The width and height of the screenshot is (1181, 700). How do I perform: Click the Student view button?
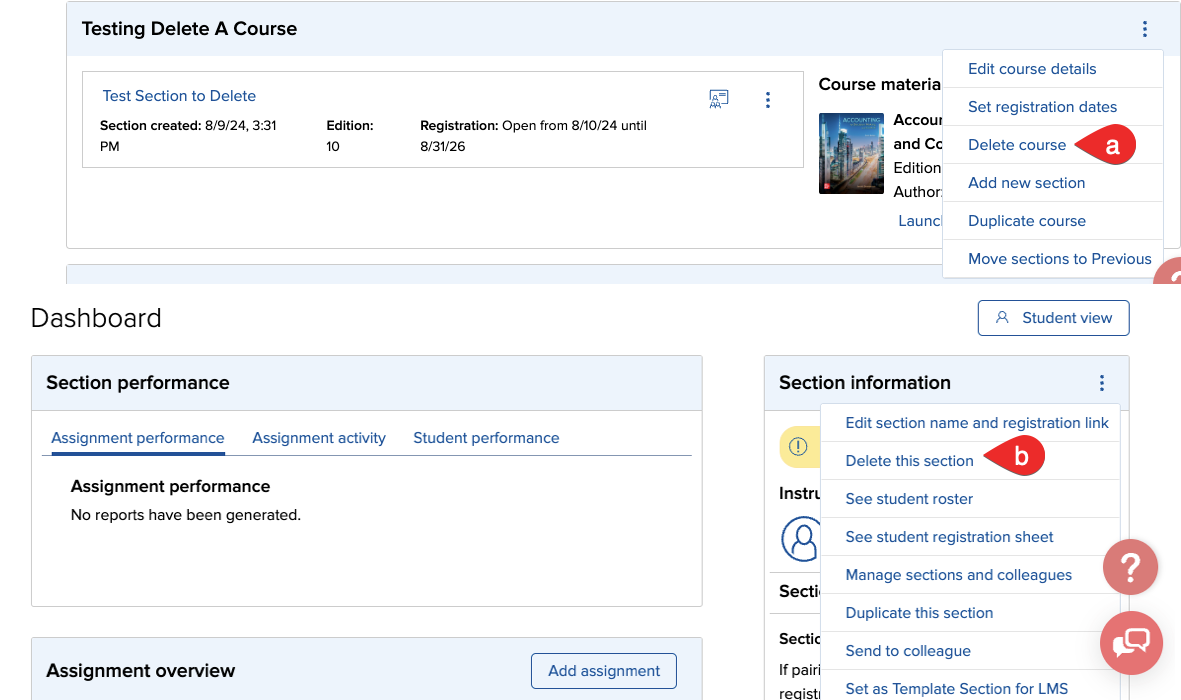pyautogui.click(x=1053, y=318)
